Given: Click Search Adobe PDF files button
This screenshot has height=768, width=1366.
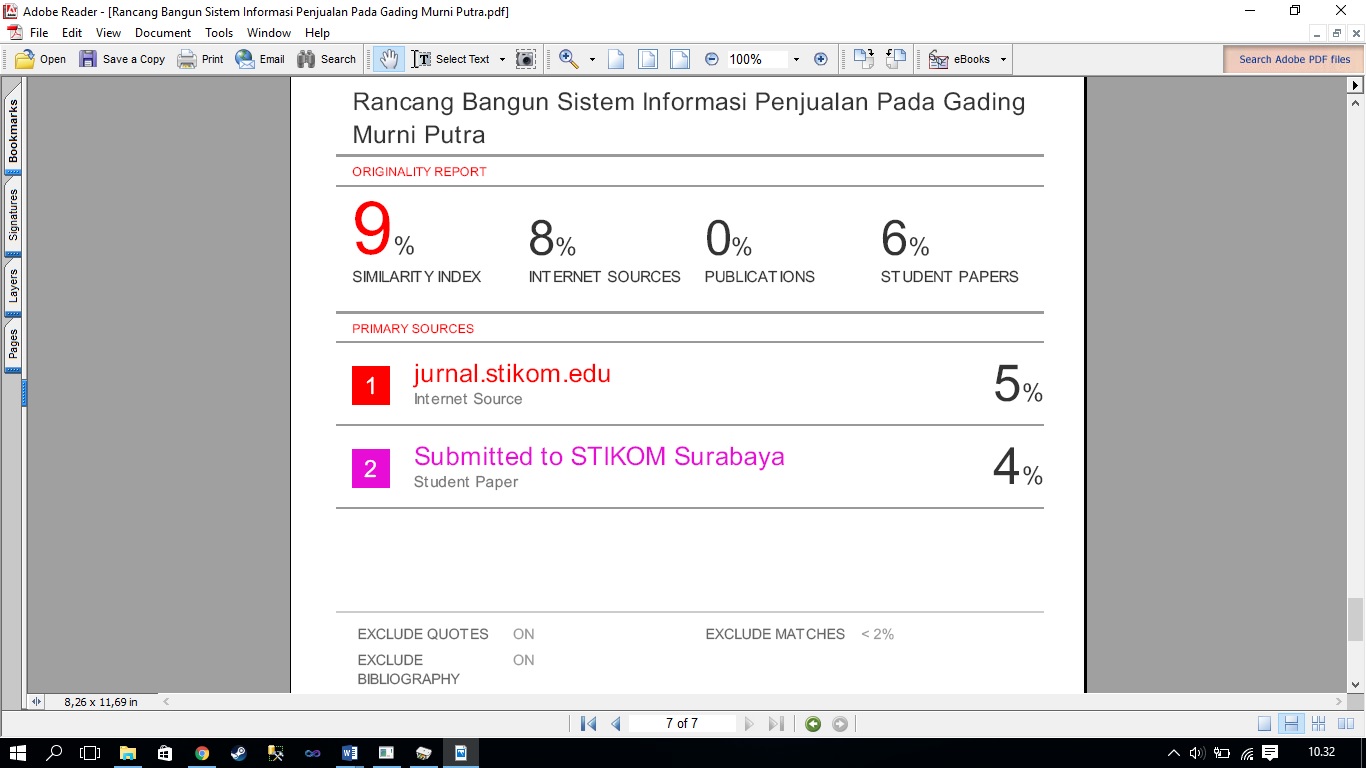Looking at the screenshot, I should (1293, 59).
